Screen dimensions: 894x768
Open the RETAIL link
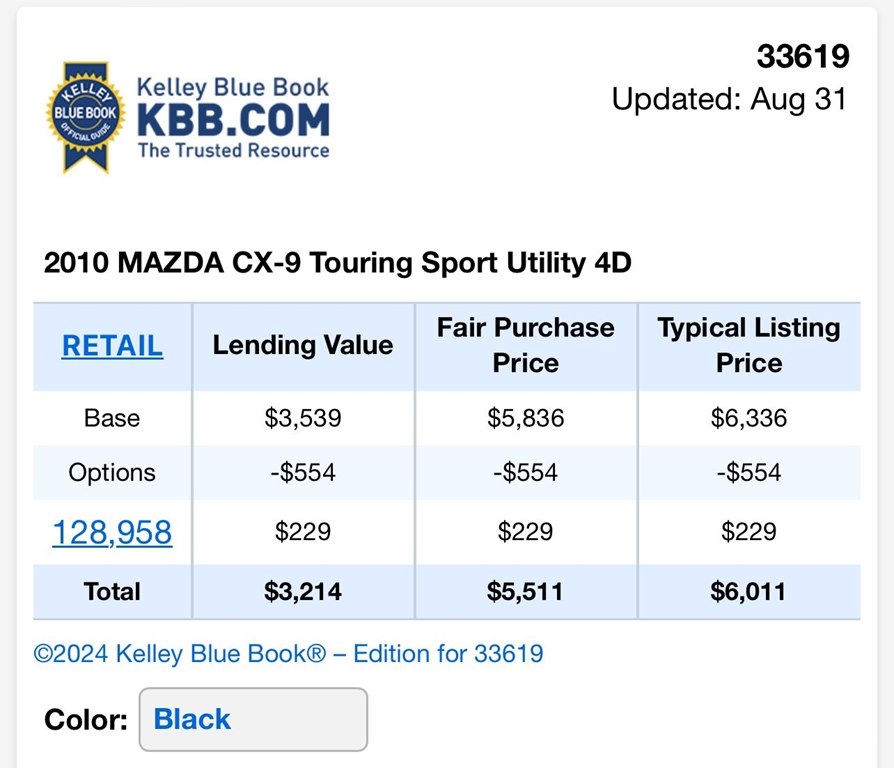tap(112, 346)
